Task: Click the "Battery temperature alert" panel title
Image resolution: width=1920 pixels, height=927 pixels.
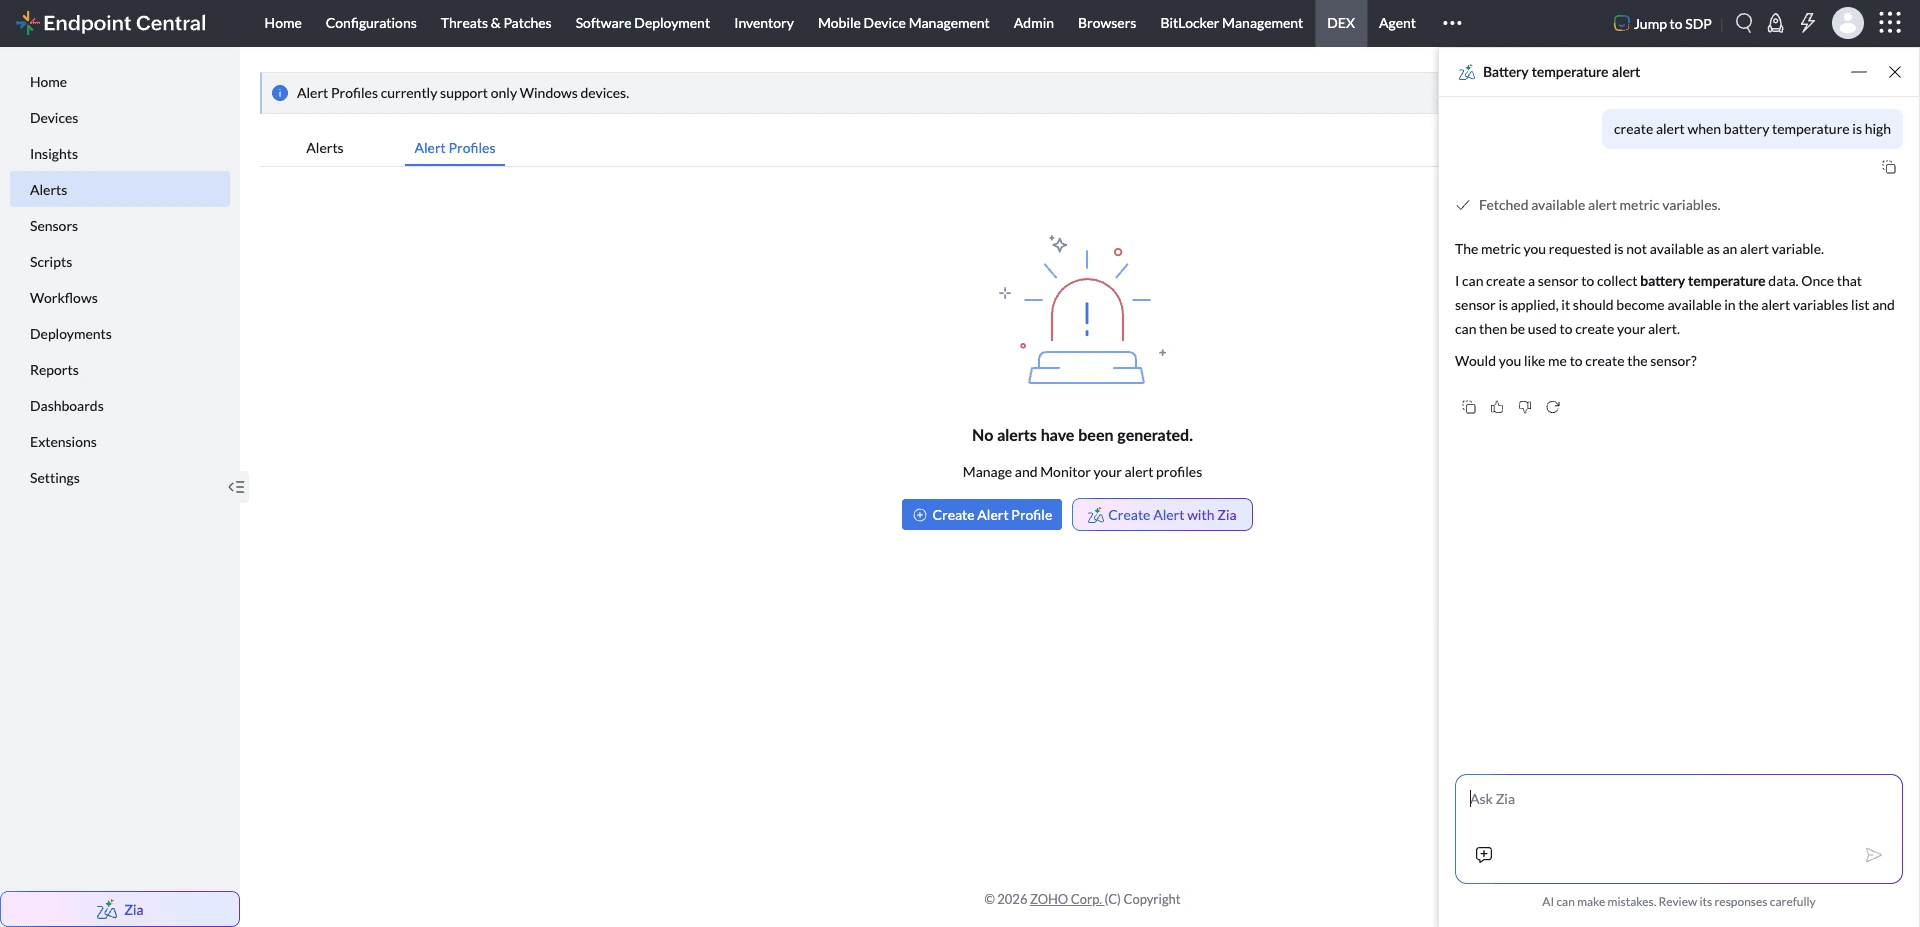Action: point(1561,72)
